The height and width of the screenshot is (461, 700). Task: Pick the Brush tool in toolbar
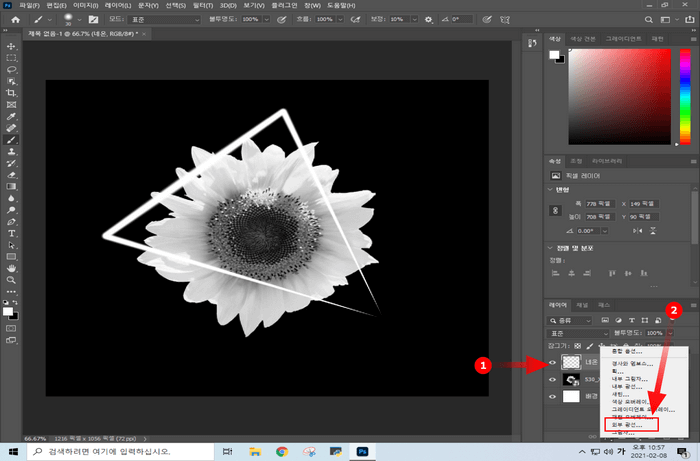11,139
